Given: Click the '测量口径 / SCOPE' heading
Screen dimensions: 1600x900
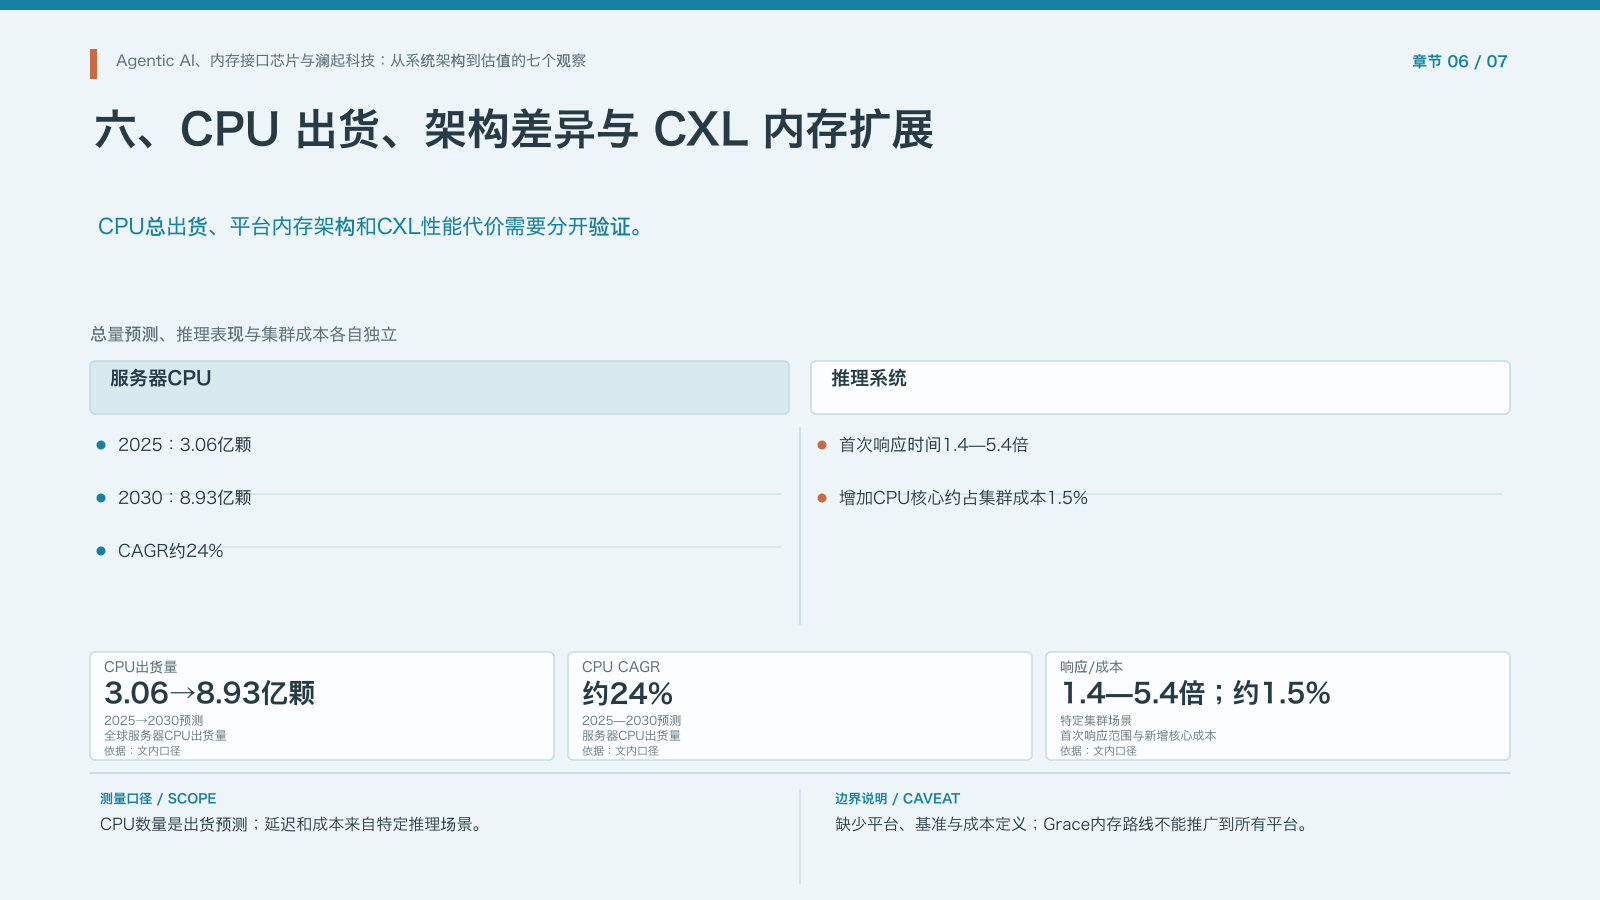Looking at the screenshot, I should click(x=158, y=799).
